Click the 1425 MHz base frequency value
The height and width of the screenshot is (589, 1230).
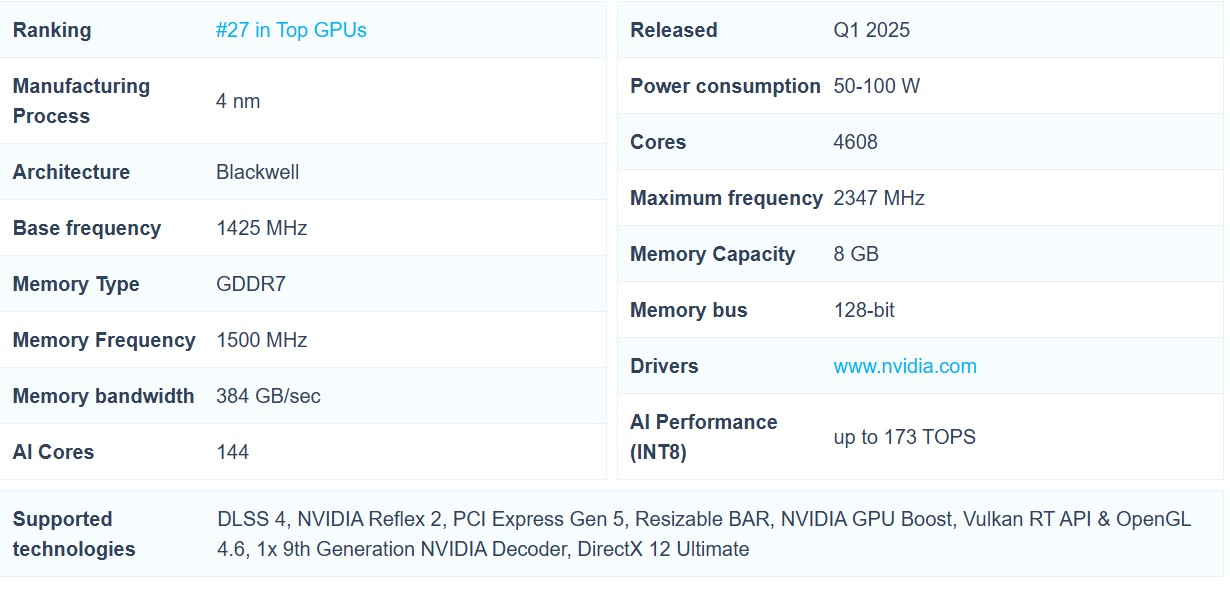261,228
